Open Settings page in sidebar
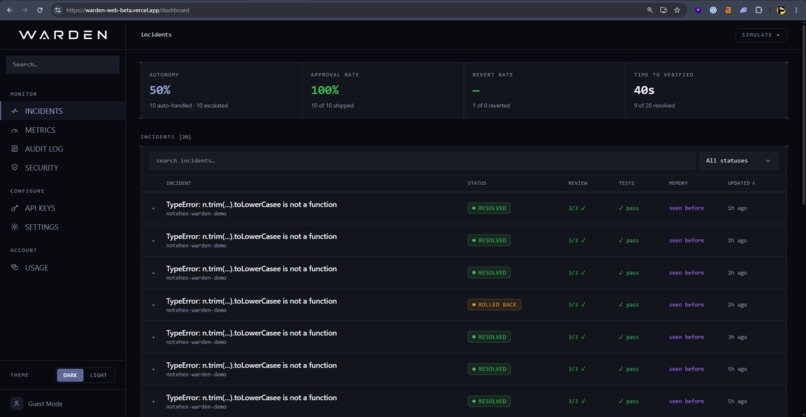 point(63,227)
